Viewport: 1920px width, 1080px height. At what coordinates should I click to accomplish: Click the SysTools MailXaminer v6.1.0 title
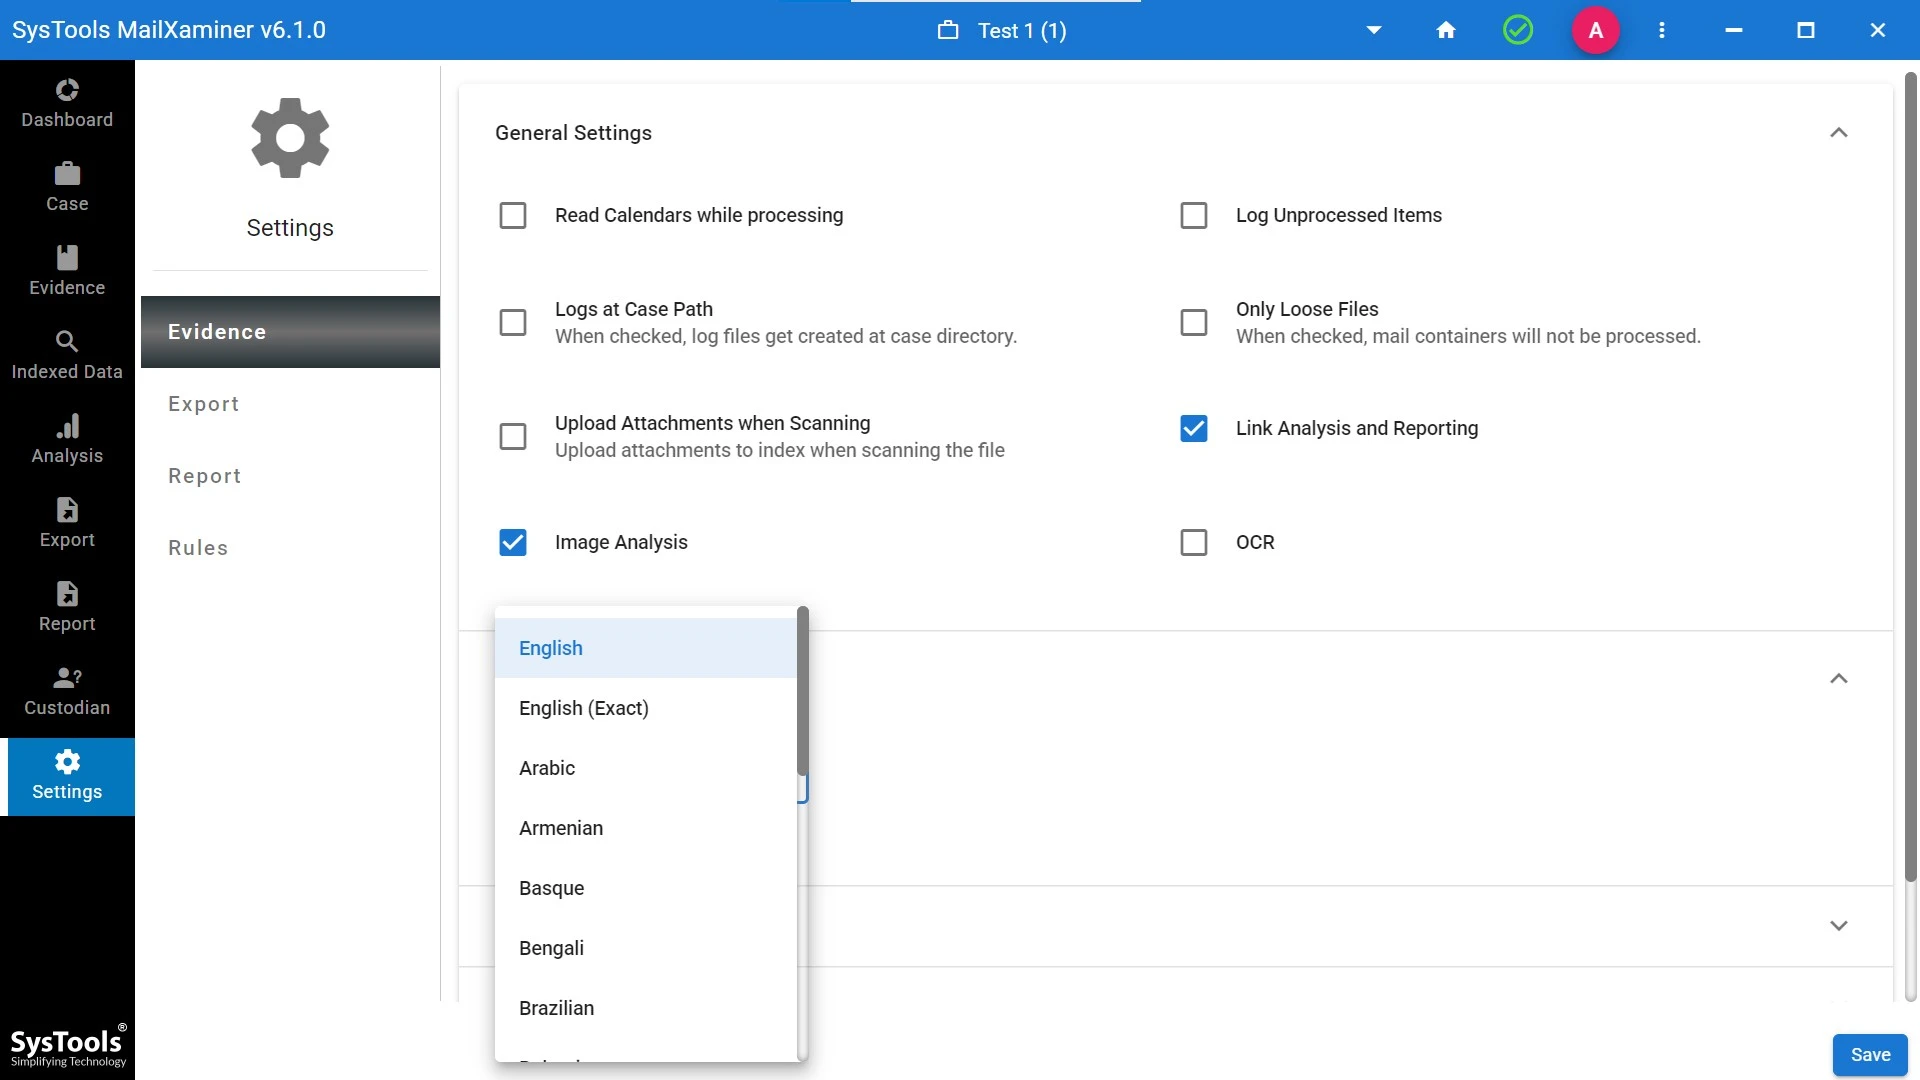coord(169,30)
